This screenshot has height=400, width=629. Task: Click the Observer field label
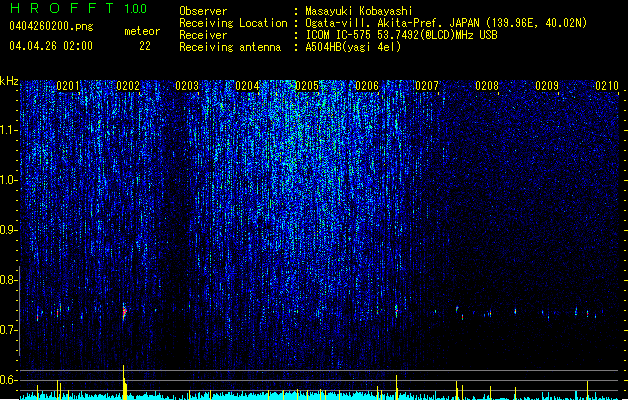(203, 11)
